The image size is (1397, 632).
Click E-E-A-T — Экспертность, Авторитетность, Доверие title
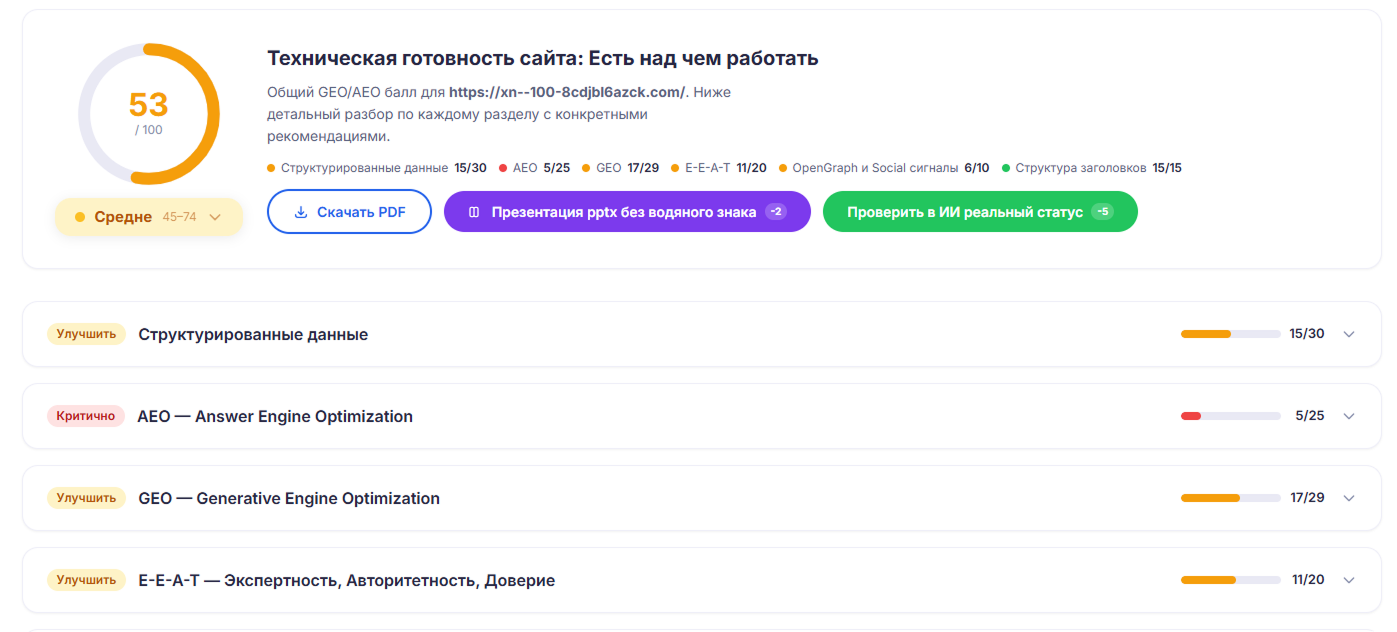(x=347, y=581)
